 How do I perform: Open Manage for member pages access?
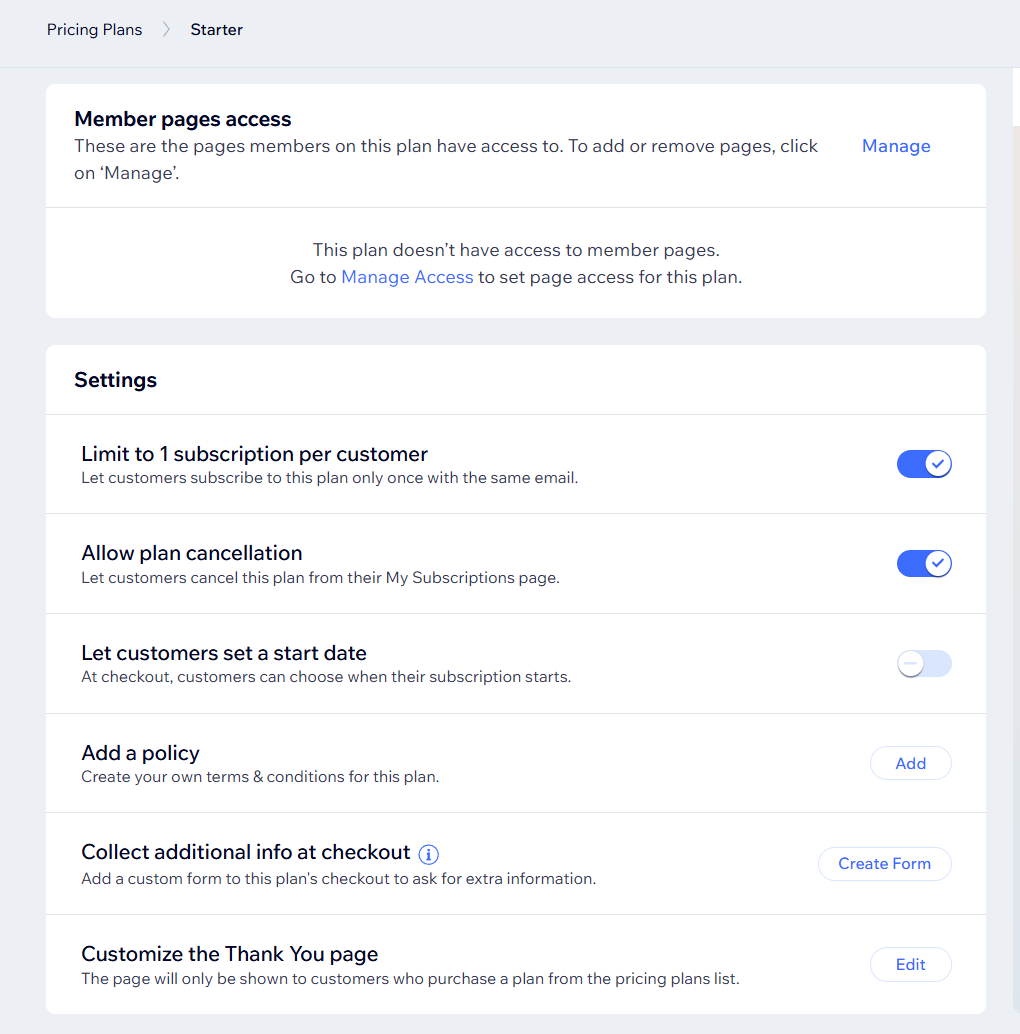click(x=896, y=146)
